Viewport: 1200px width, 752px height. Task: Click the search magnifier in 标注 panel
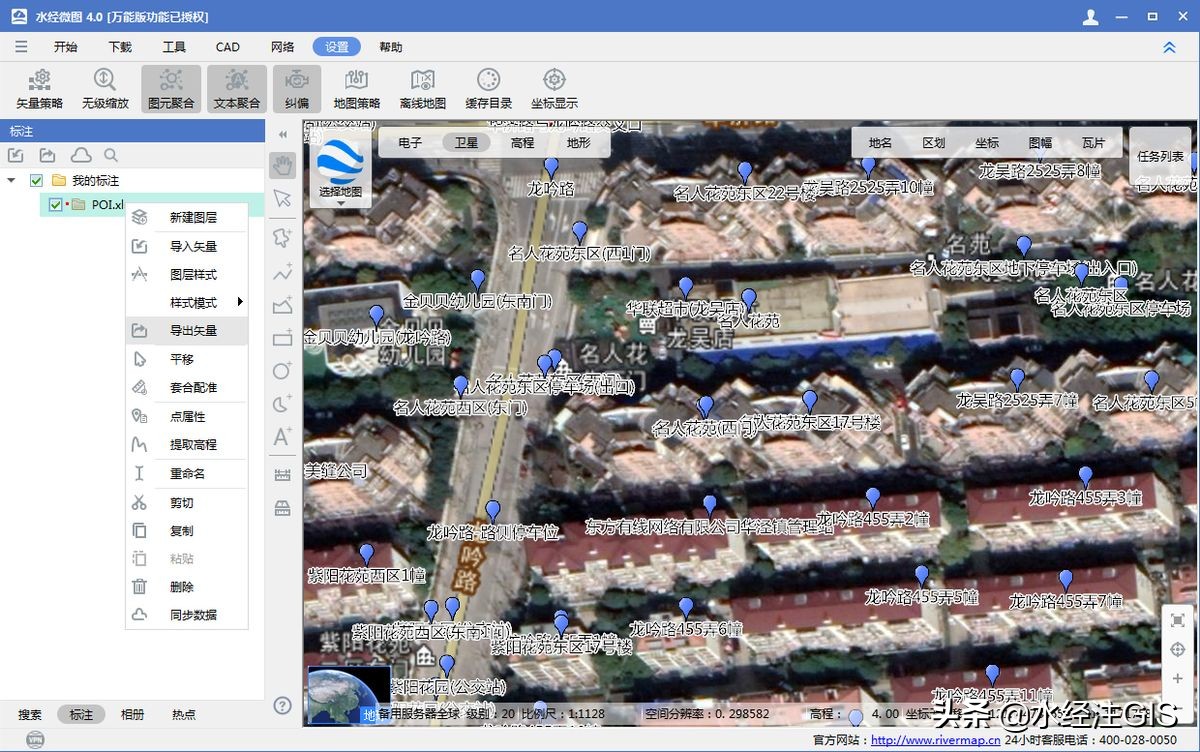pos(111,155)
